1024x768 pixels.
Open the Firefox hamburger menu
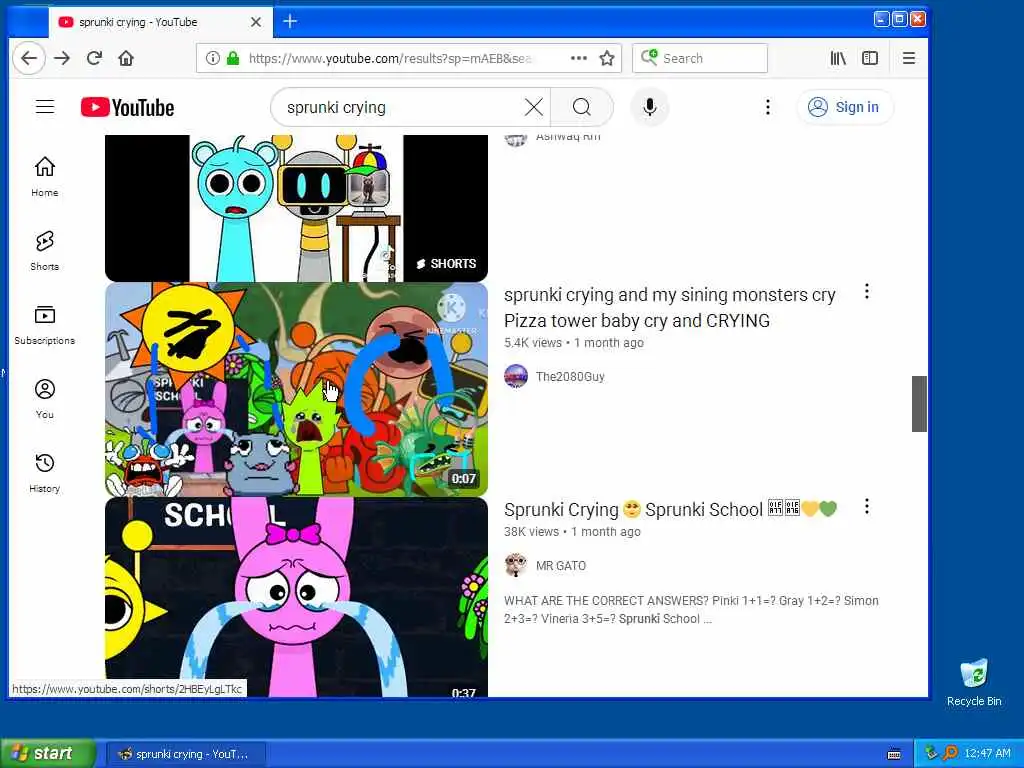[x=908, y=58]
